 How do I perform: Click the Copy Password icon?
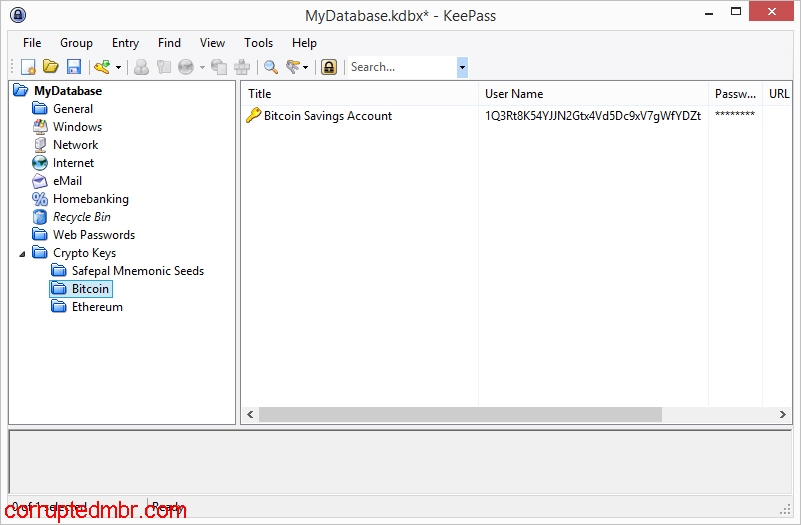pos(163,67)
